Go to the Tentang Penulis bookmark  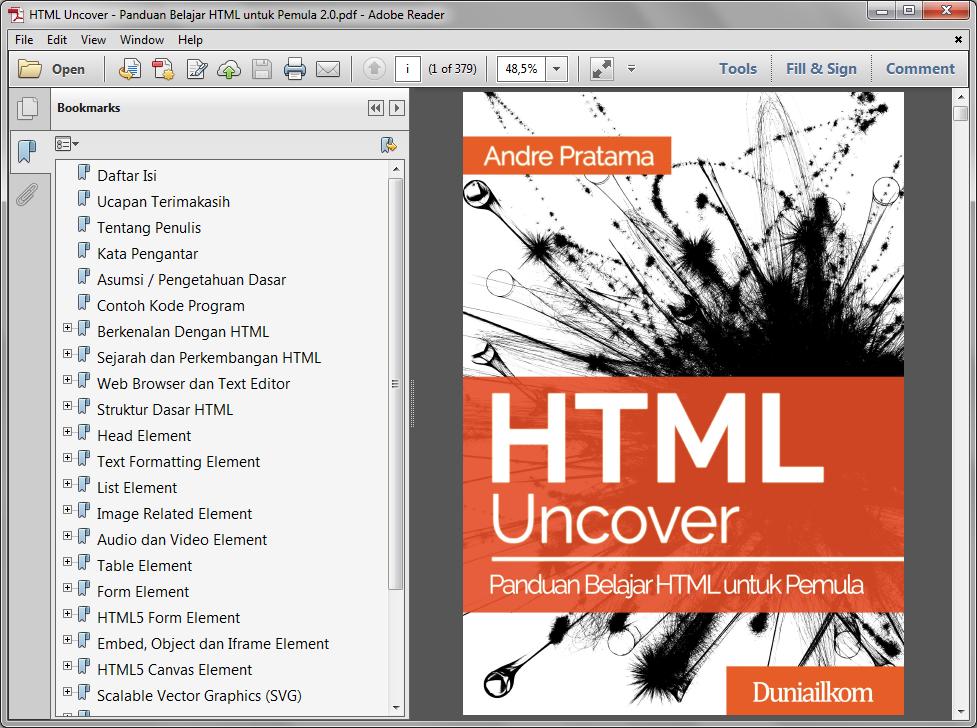click(x=149, y=228)
